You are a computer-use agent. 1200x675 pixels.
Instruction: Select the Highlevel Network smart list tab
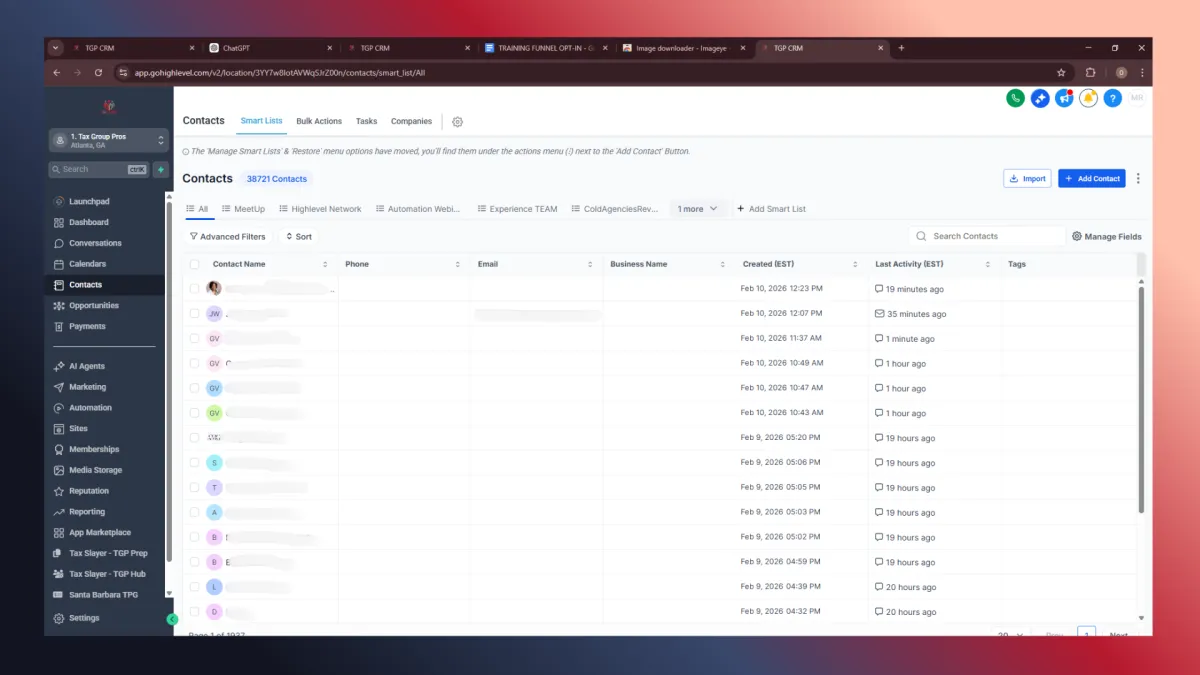[320, 209]
